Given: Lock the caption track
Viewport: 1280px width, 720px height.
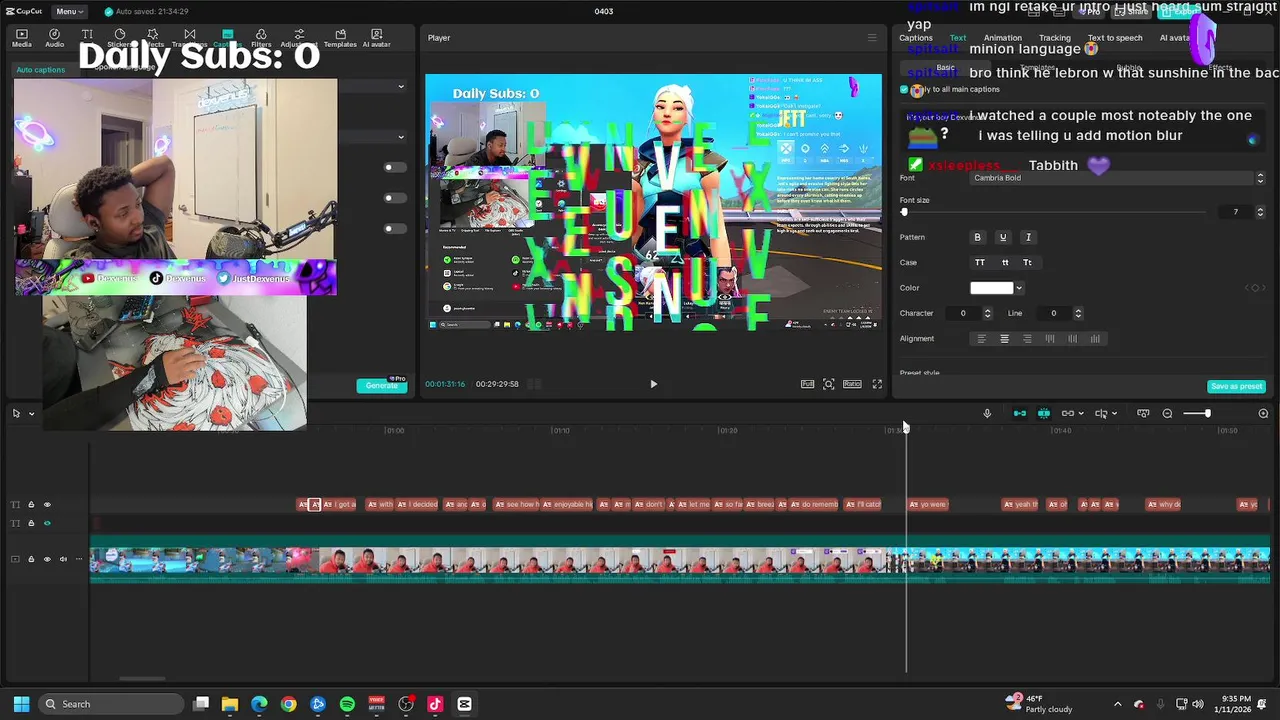Looking at the screenshot, I should tap(31, 504).
